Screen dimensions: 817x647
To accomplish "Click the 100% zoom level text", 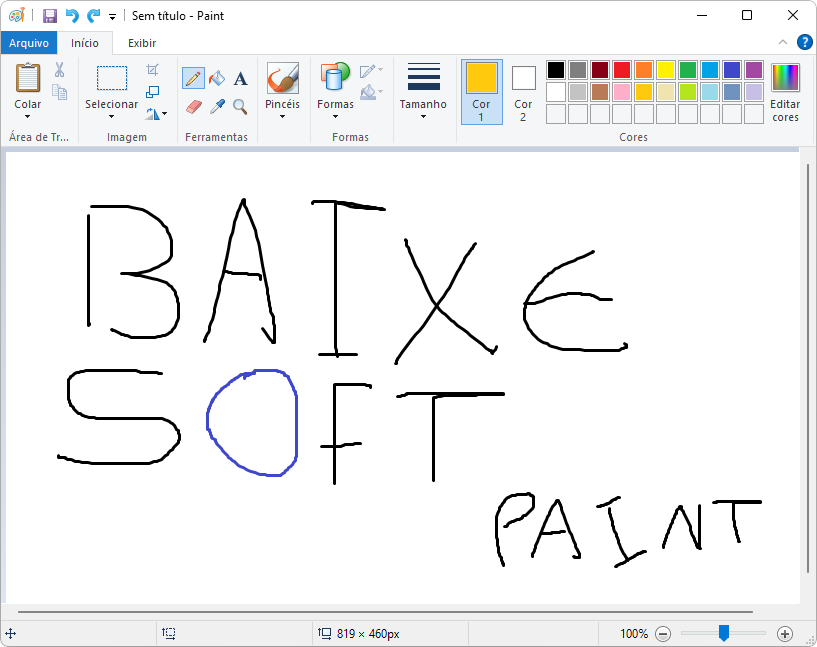I will (x=634, y=634).
